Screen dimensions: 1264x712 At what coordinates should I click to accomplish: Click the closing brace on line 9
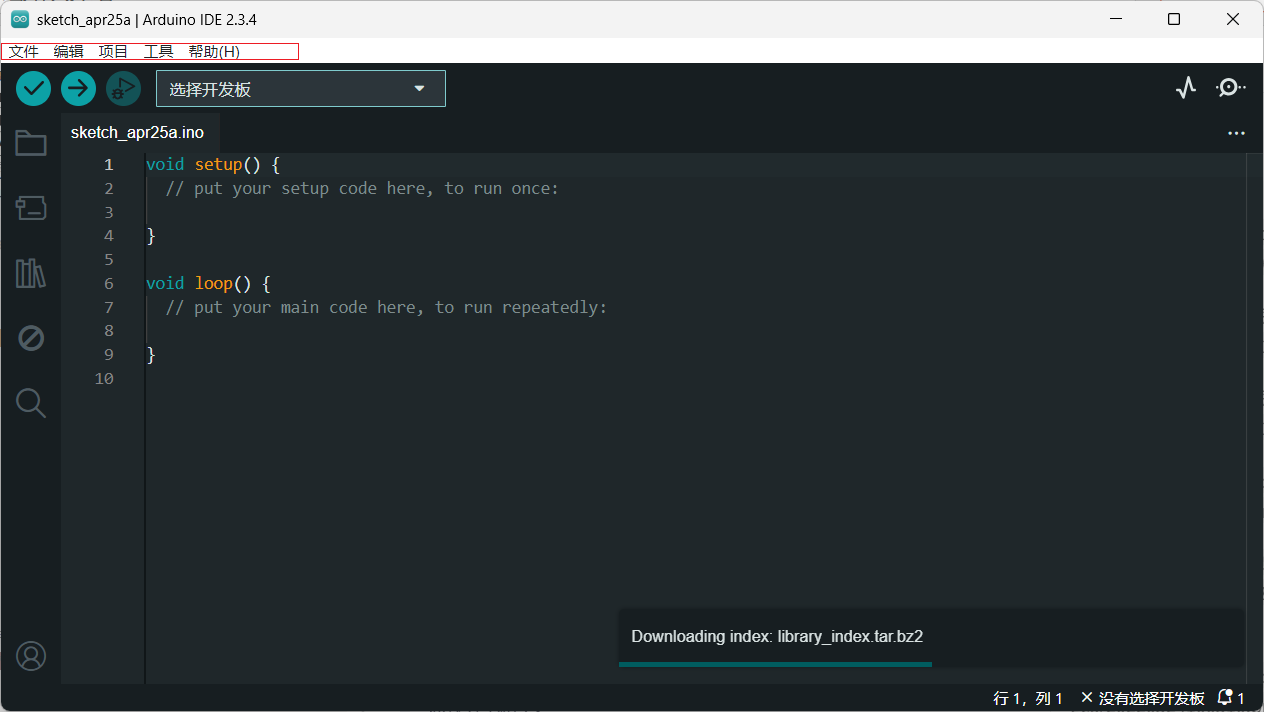tap(151, 355)
